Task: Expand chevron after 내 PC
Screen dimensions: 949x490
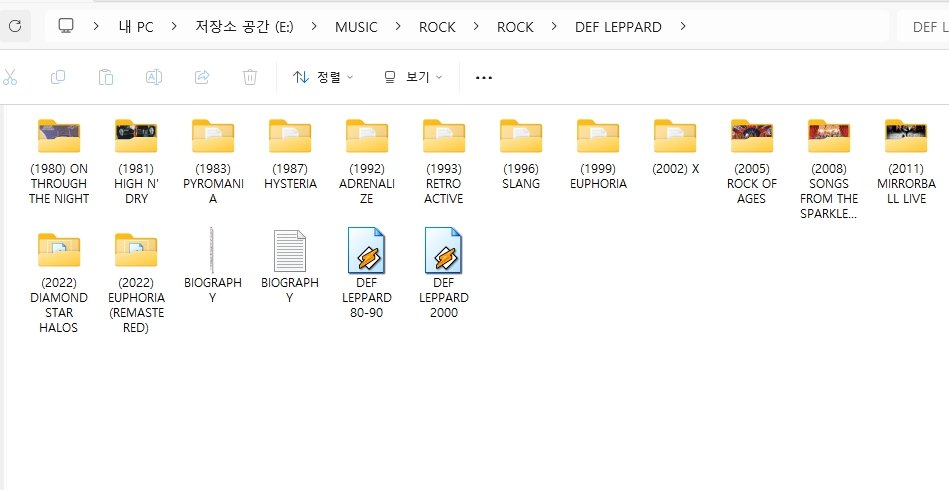Action: 174,27
